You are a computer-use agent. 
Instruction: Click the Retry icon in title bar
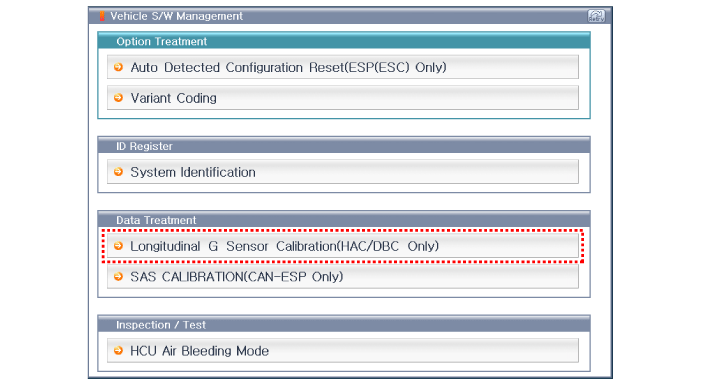coord(596,17)
